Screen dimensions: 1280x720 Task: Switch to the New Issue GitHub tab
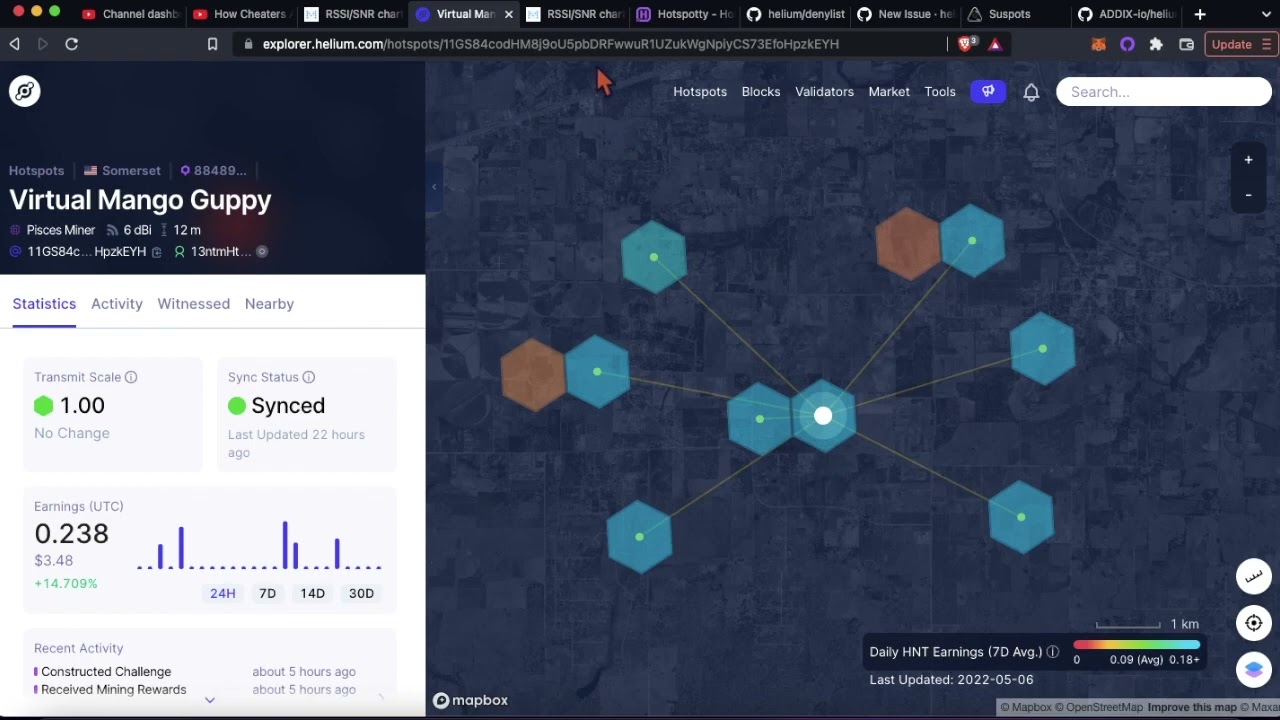906,14
